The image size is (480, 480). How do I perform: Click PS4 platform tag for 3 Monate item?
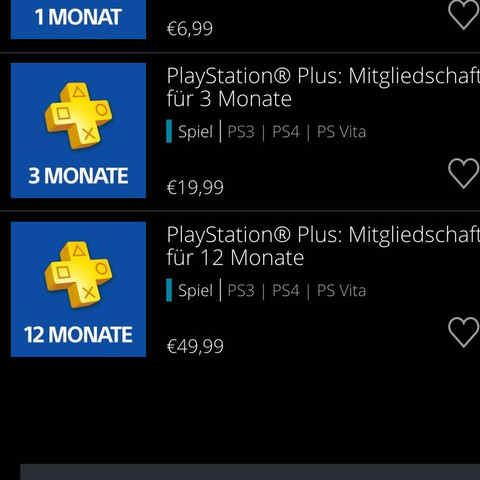286,132
